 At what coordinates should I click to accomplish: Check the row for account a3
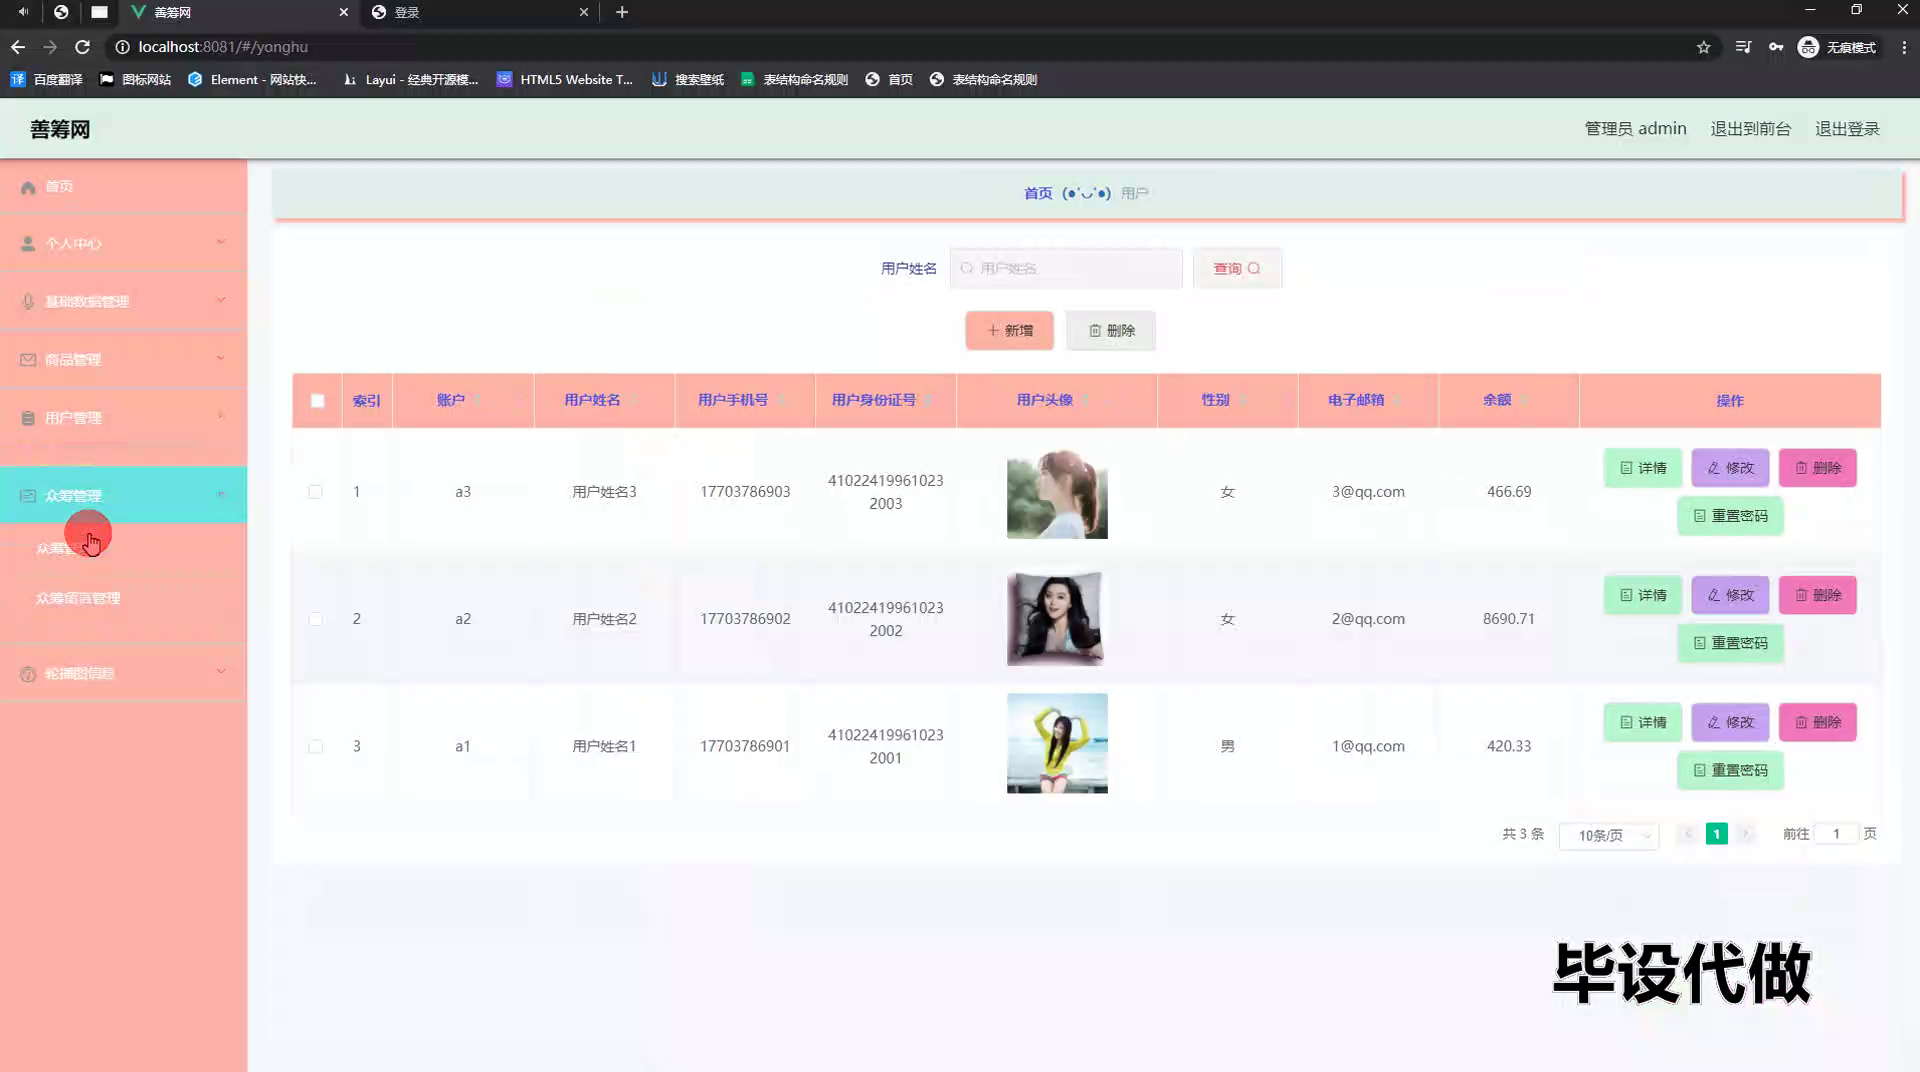click(x=315, y=492)
